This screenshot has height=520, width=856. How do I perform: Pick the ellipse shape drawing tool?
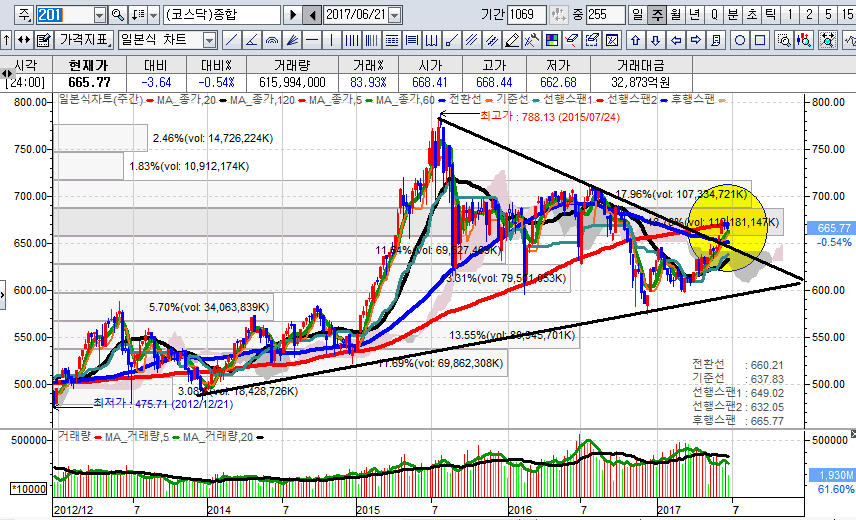741,40
